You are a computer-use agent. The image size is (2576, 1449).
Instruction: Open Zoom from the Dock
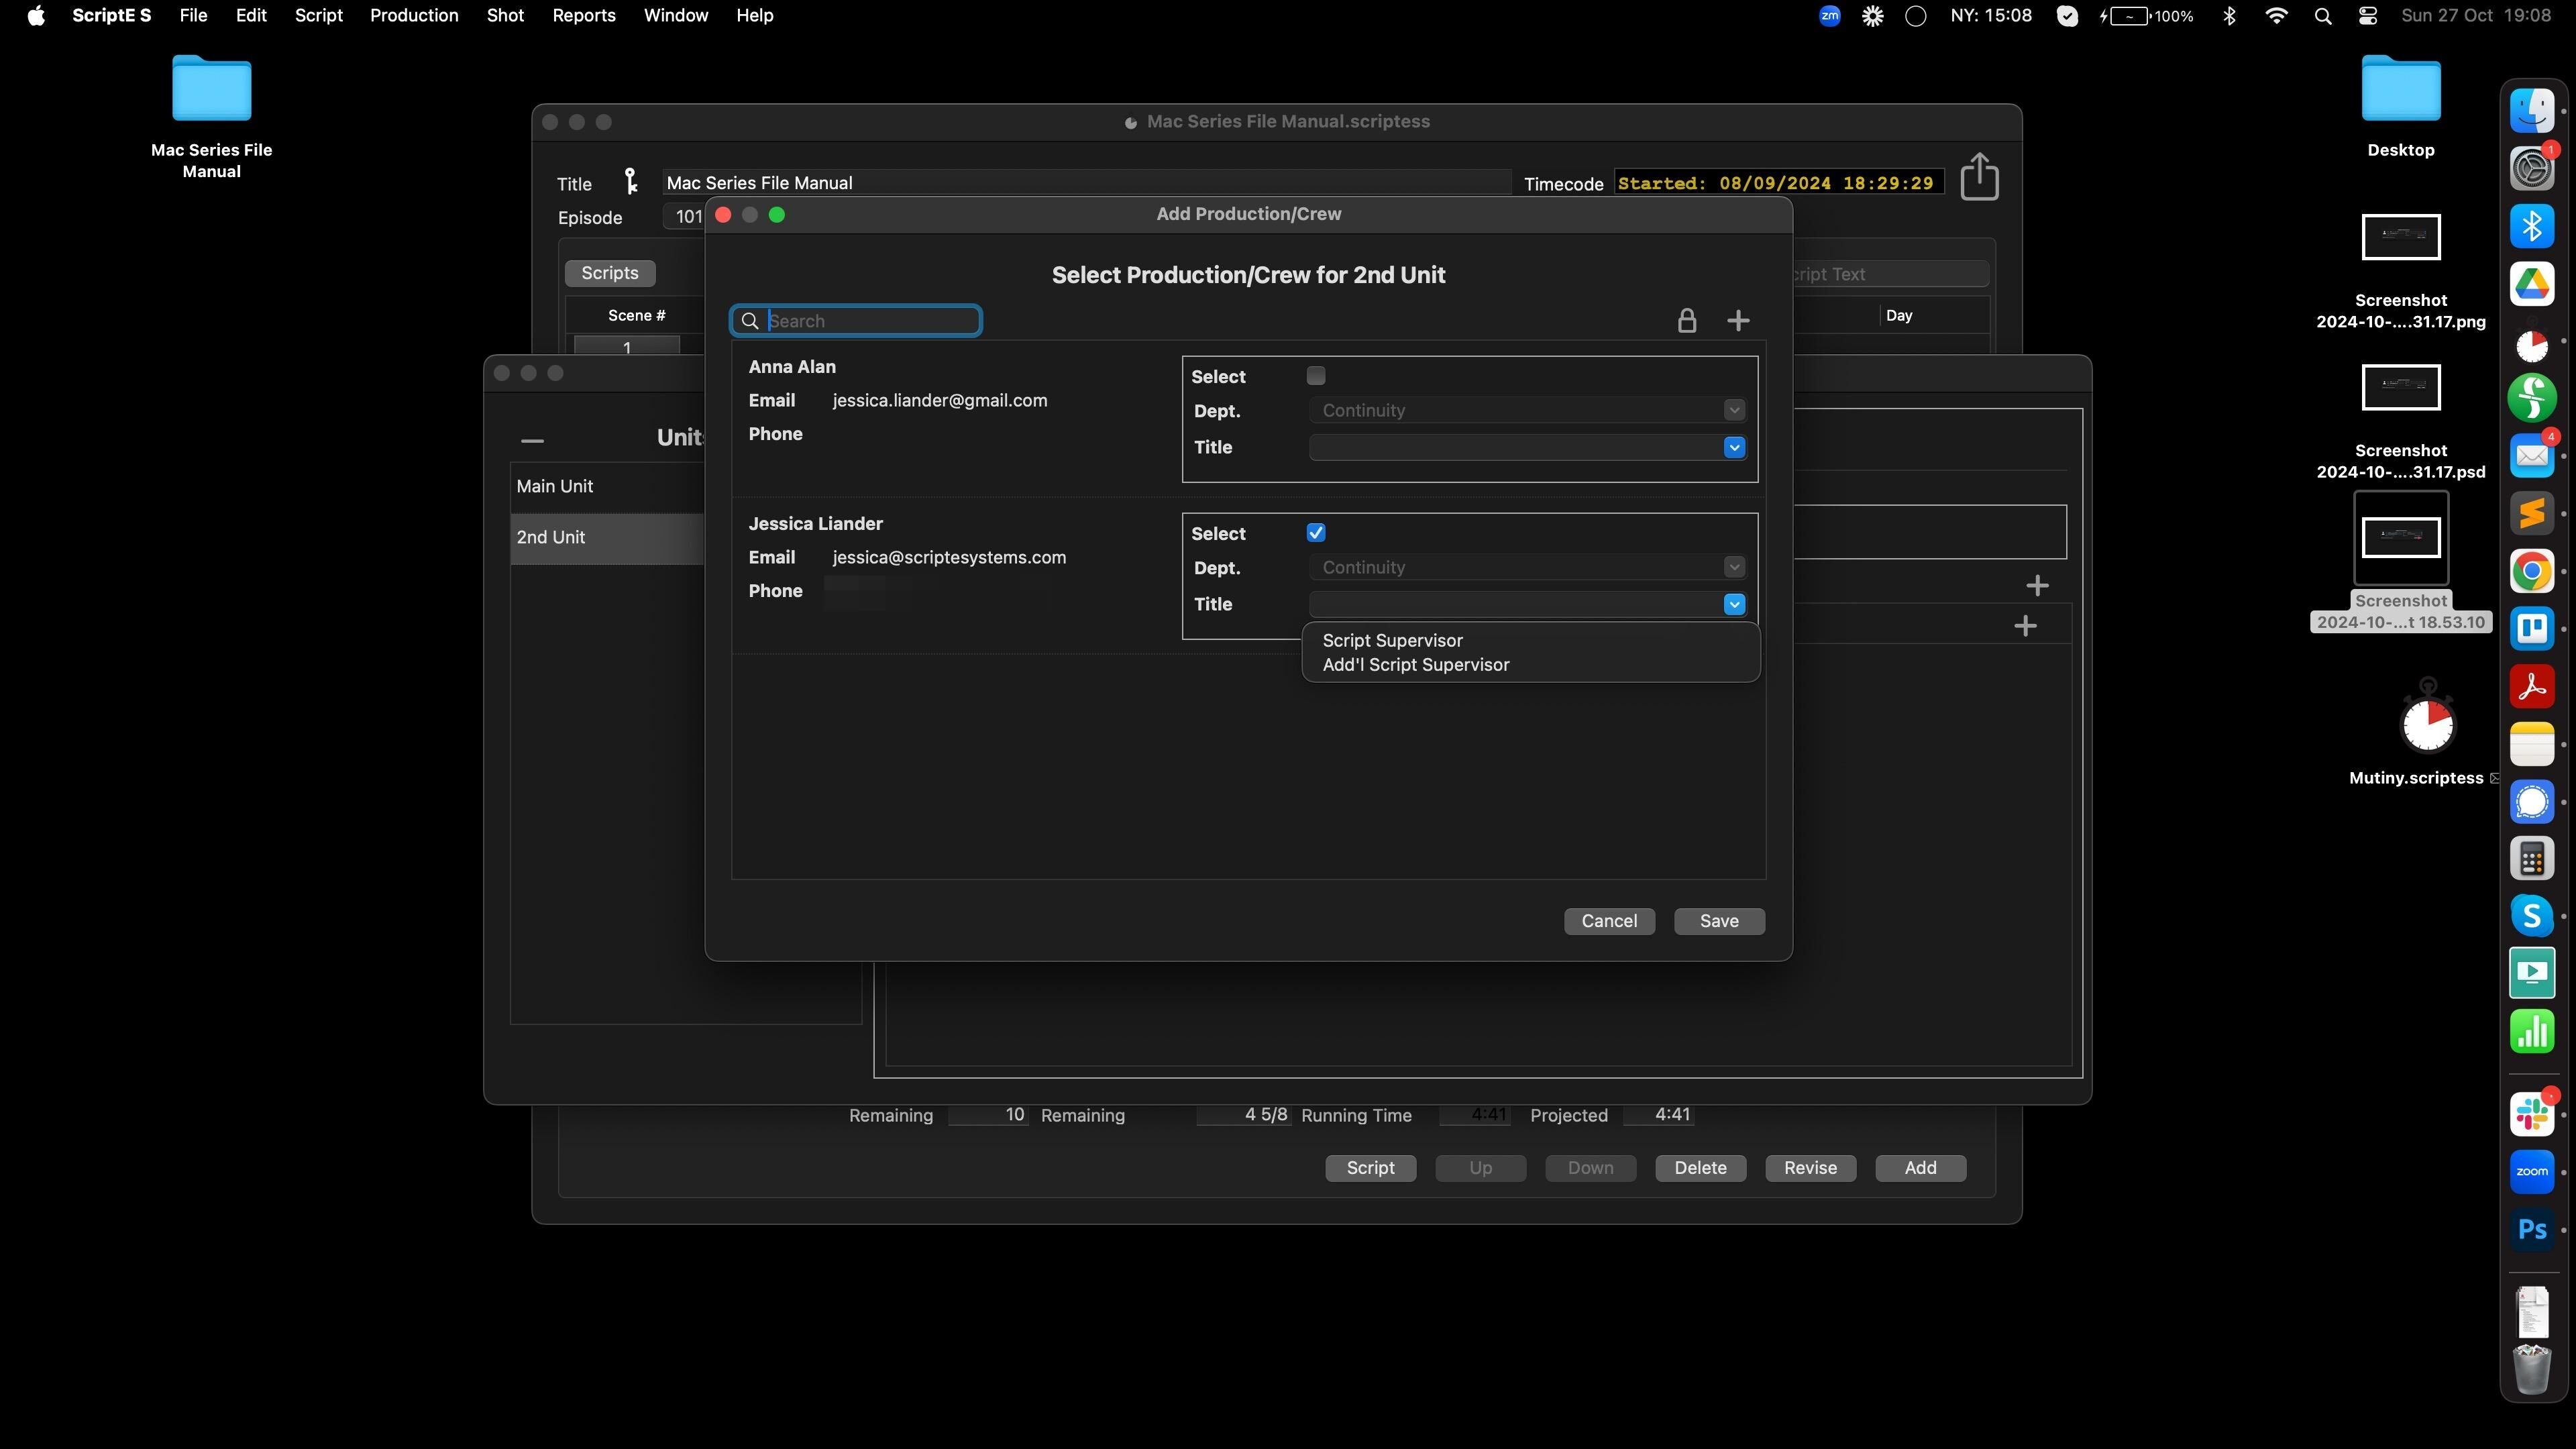2531,1172
